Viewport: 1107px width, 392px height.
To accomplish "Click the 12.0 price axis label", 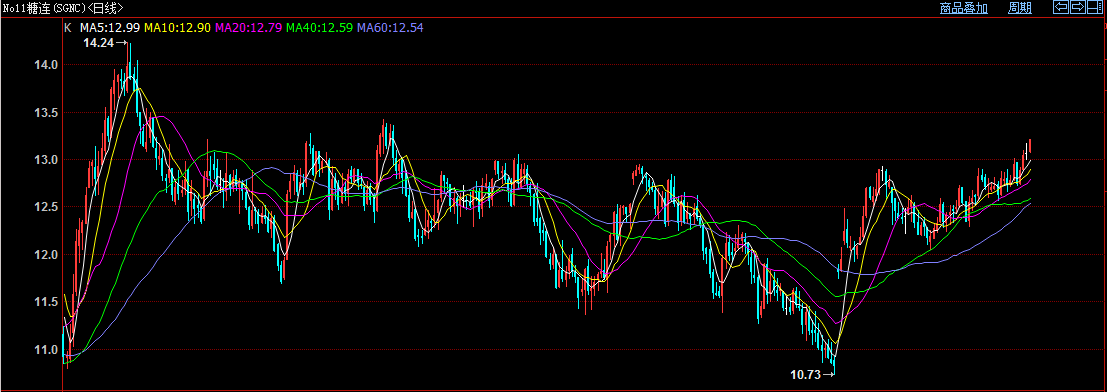I will click(x=47, y=254).
